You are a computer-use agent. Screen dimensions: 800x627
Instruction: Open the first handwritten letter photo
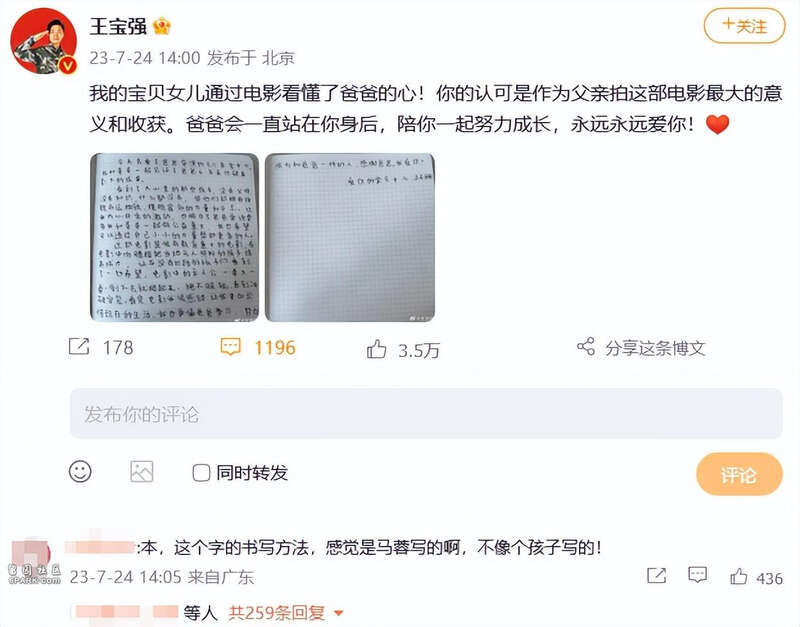tap(174, 237)
